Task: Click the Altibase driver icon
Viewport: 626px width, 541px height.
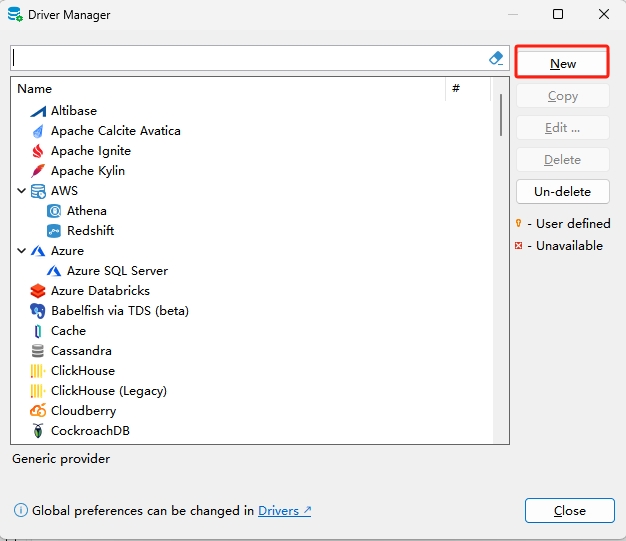Action: 38,111
